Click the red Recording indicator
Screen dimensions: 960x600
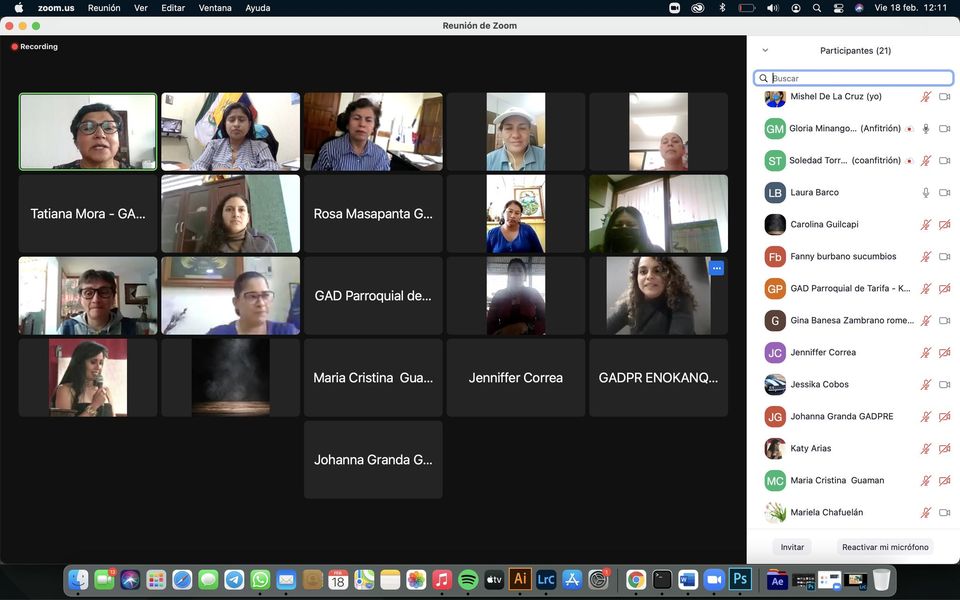click(34, 47)
